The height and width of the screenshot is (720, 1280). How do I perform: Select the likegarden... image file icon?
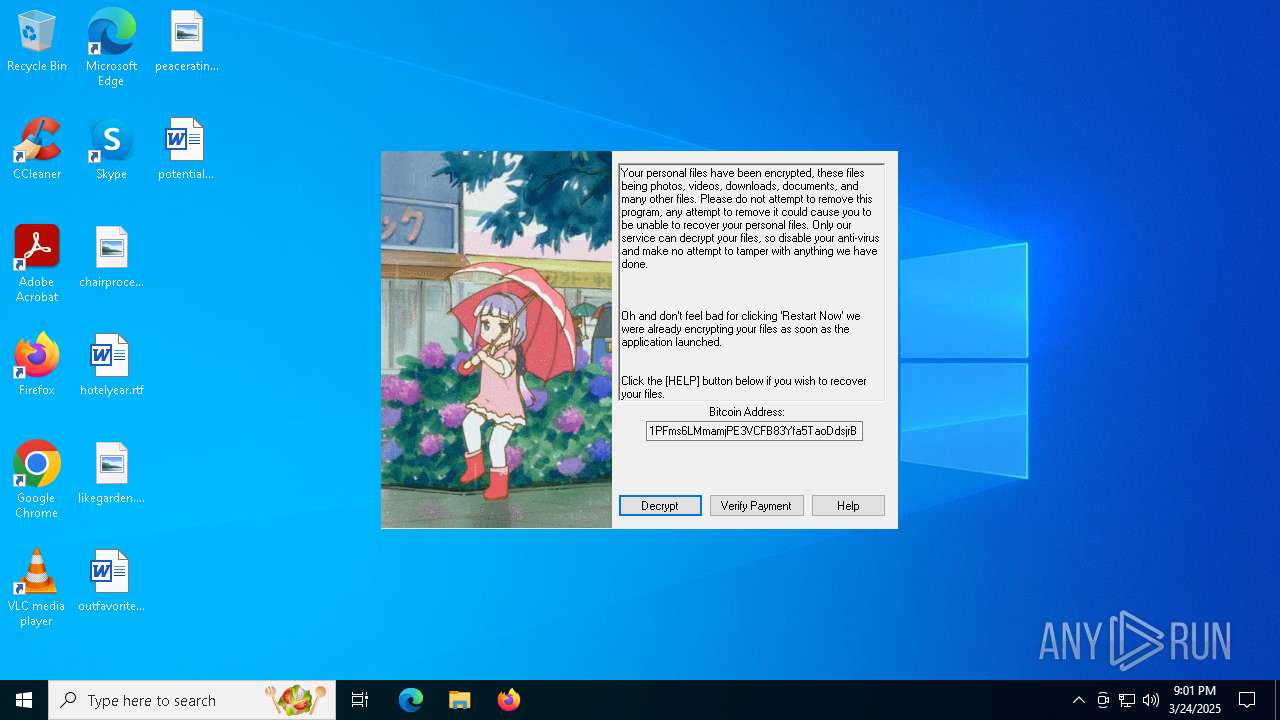tap(111, 474)
